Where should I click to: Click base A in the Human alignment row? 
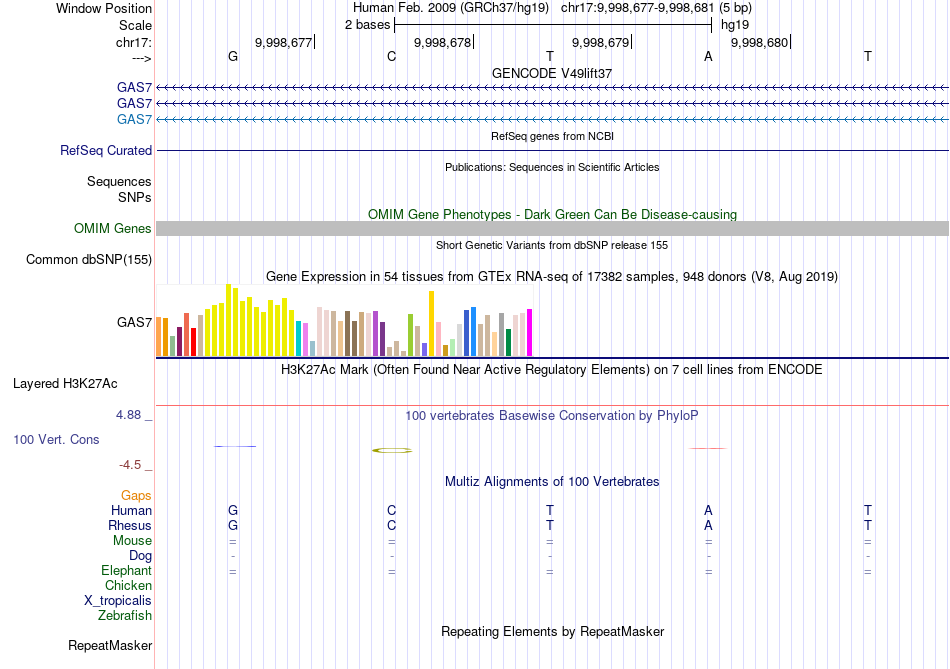[x=708, y=511]
